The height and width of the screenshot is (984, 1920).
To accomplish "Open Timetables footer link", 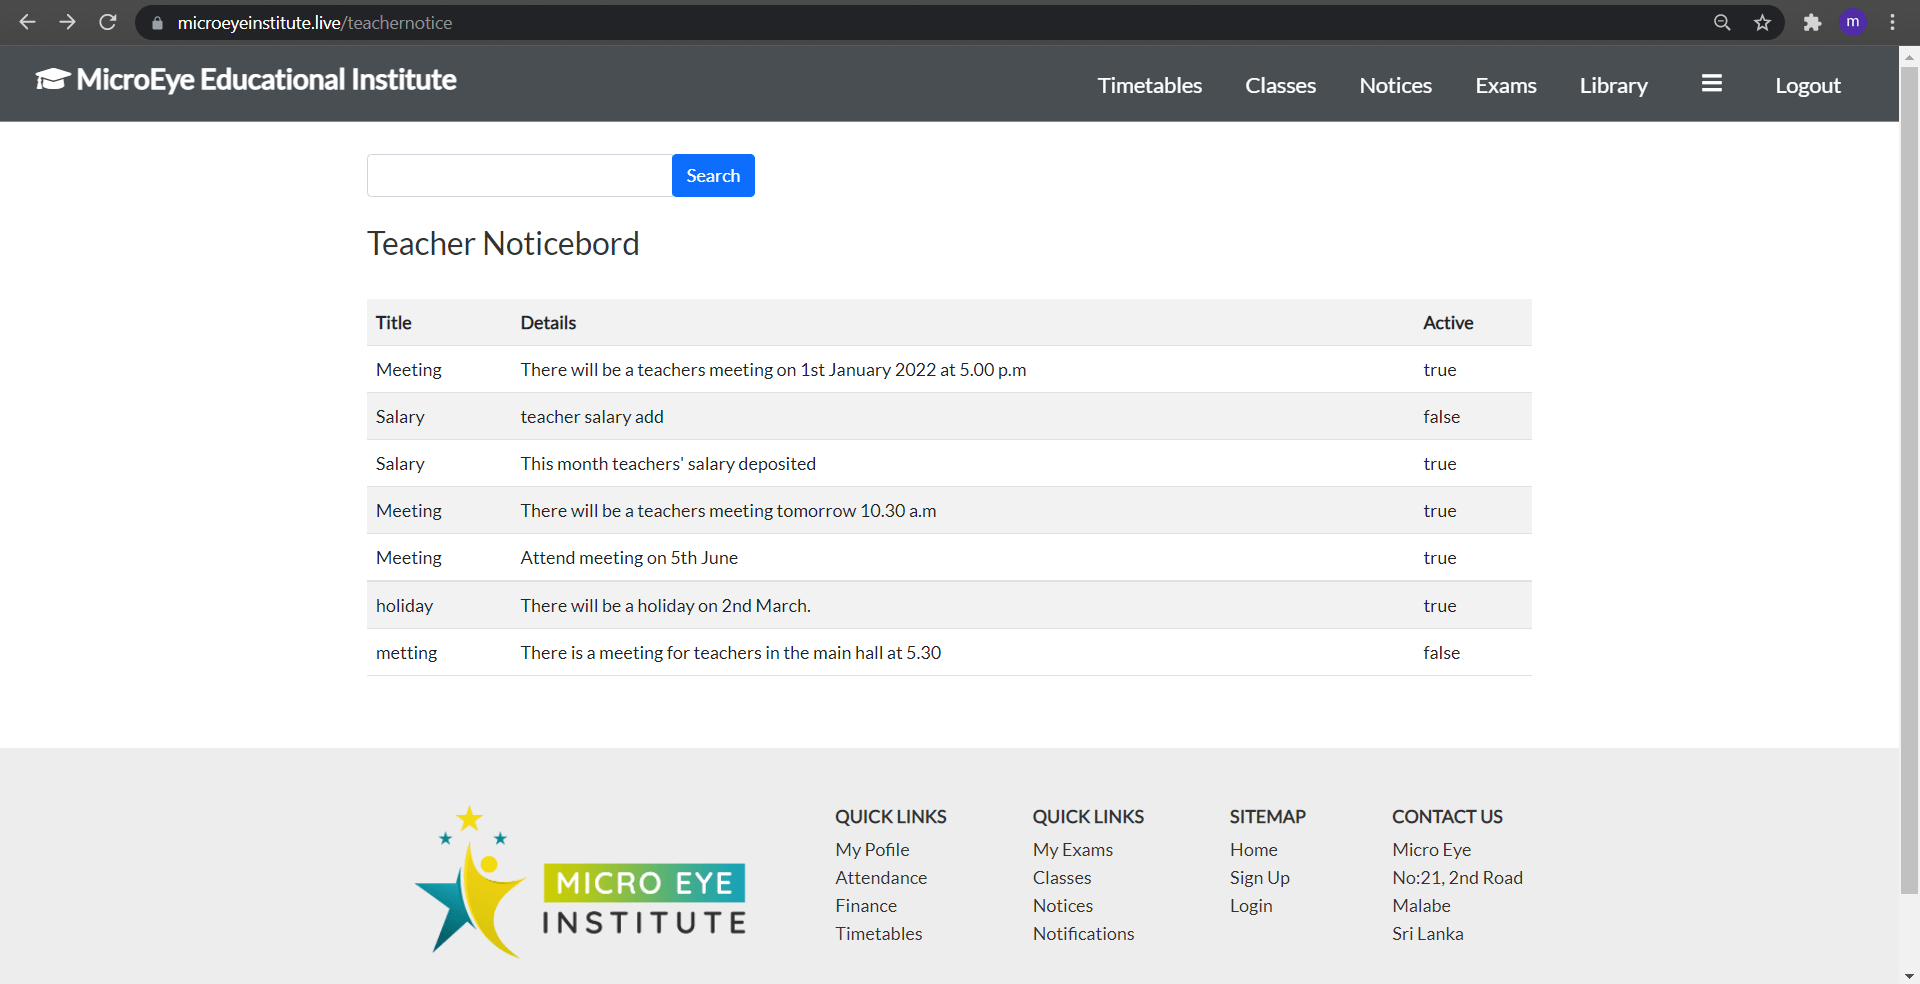I will point(879,934).
